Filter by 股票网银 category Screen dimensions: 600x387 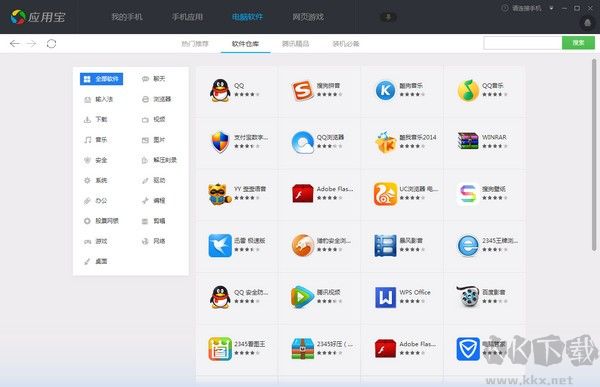pyautogui.click(x=101, y=221)
